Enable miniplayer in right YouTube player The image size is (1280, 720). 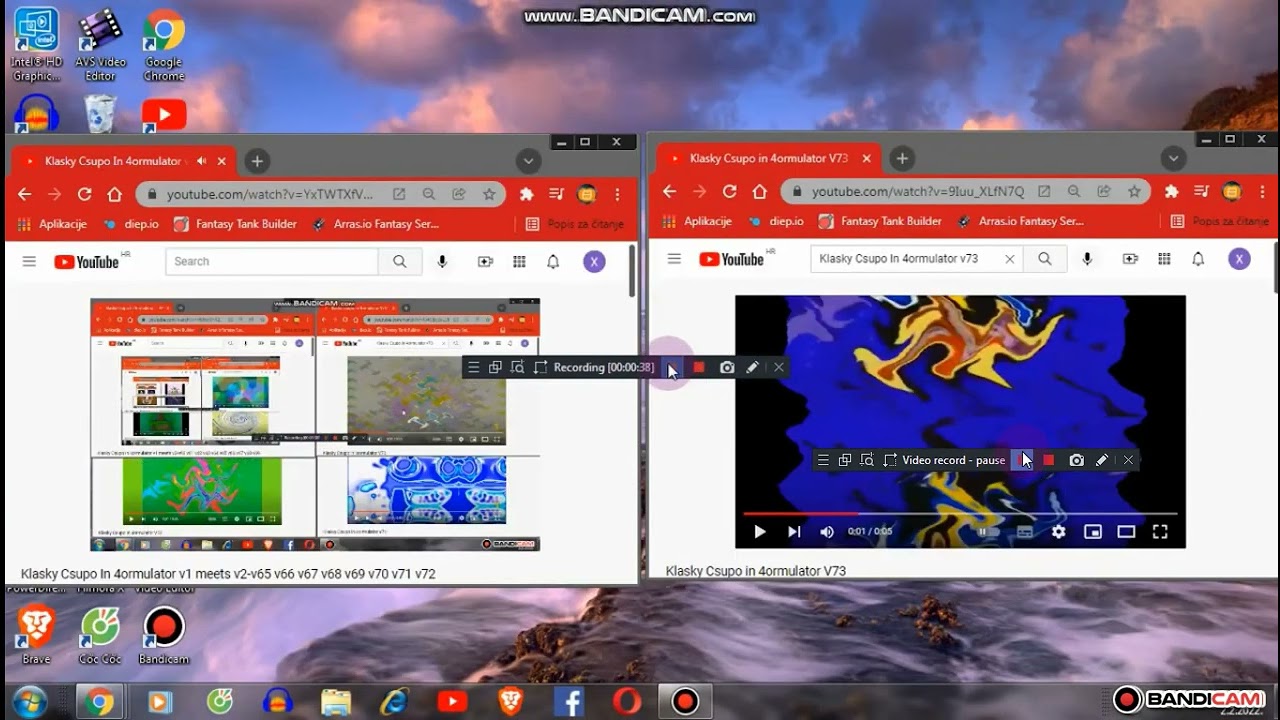point(1093,532)
